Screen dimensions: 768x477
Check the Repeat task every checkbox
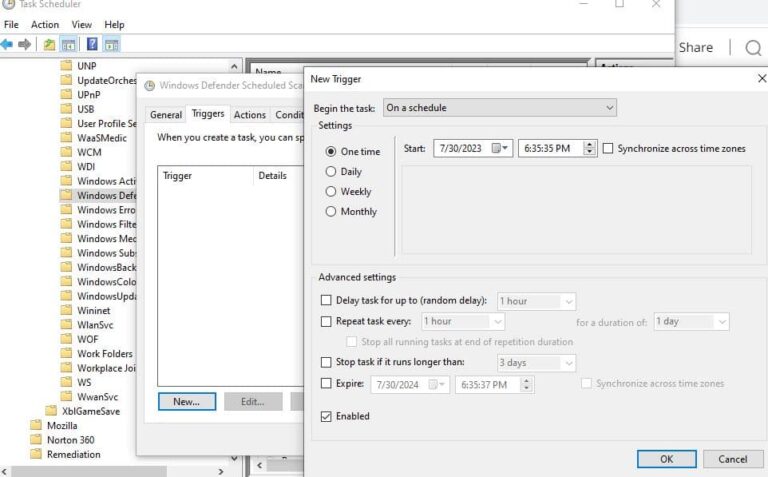(x=325, y=321)
